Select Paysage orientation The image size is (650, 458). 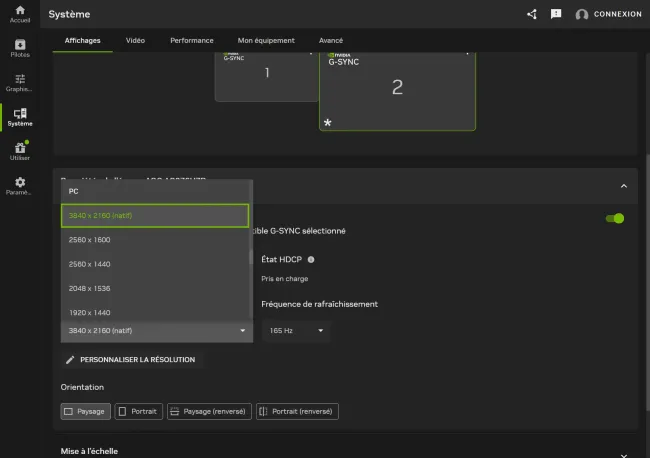85,412
